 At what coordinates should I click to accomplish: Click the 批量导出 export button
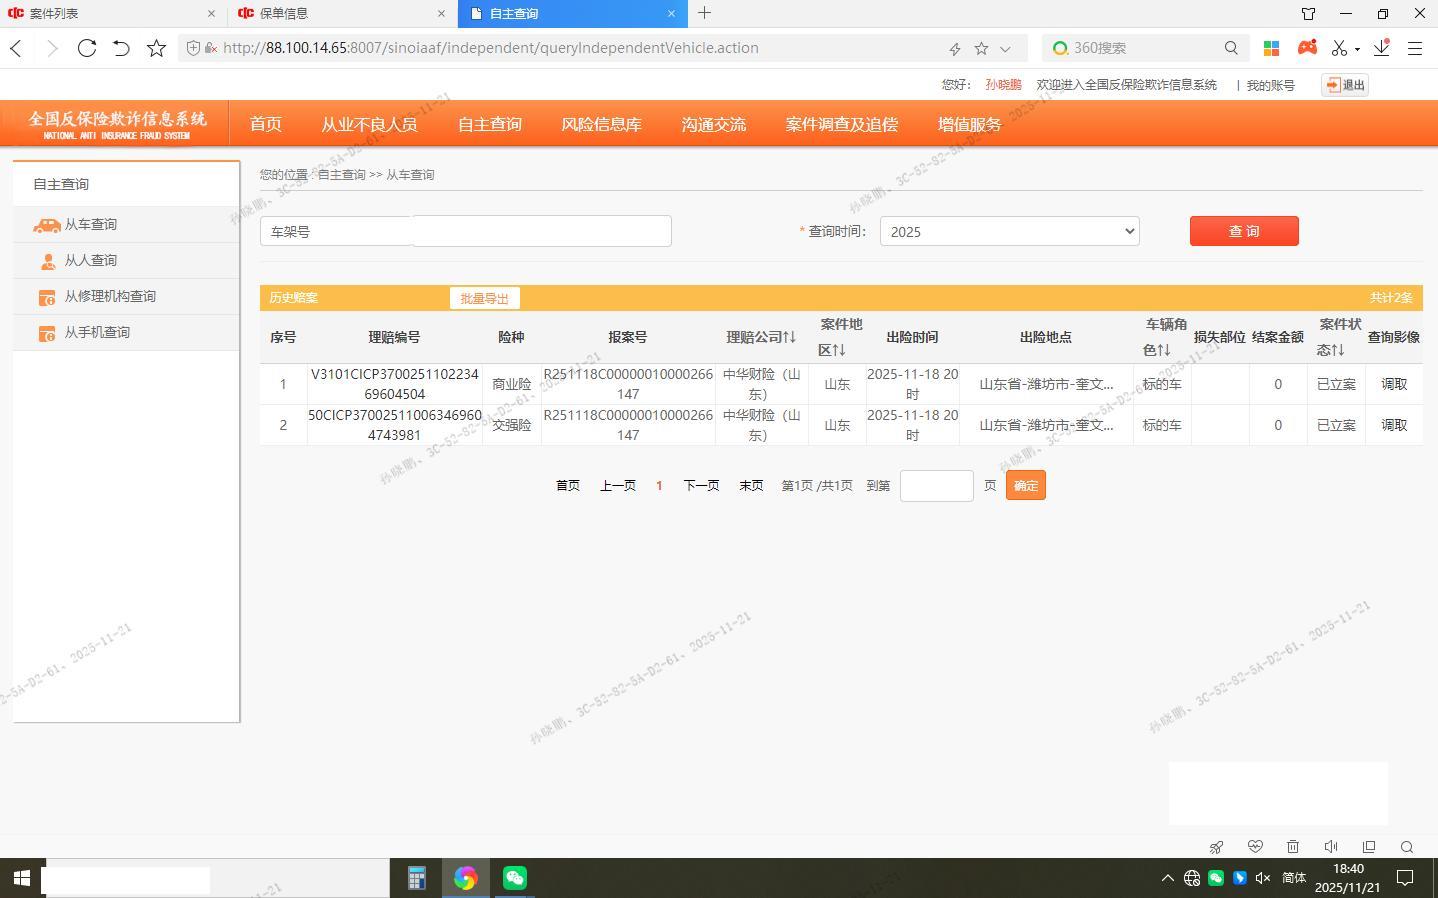coord(484,298)
